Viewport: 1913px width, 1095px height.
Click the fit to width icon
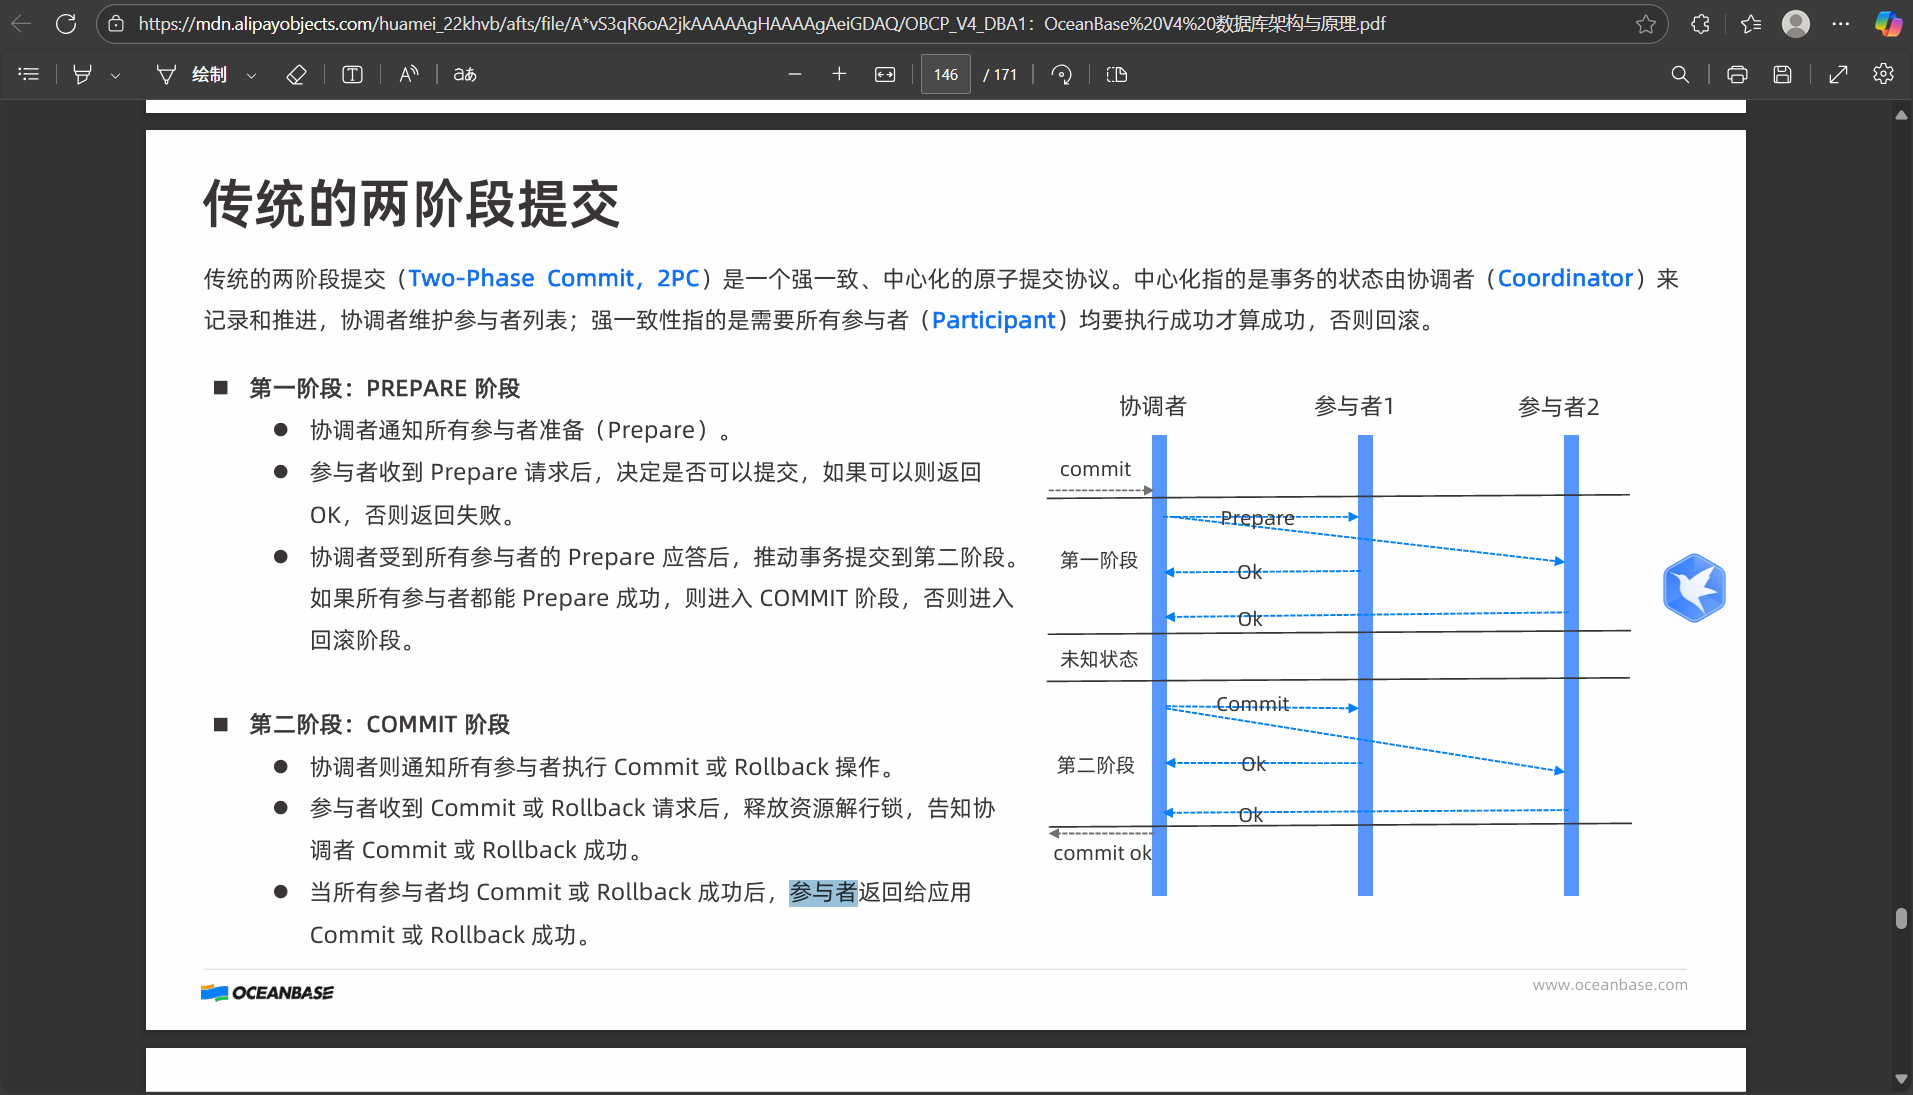coord(885,74)
